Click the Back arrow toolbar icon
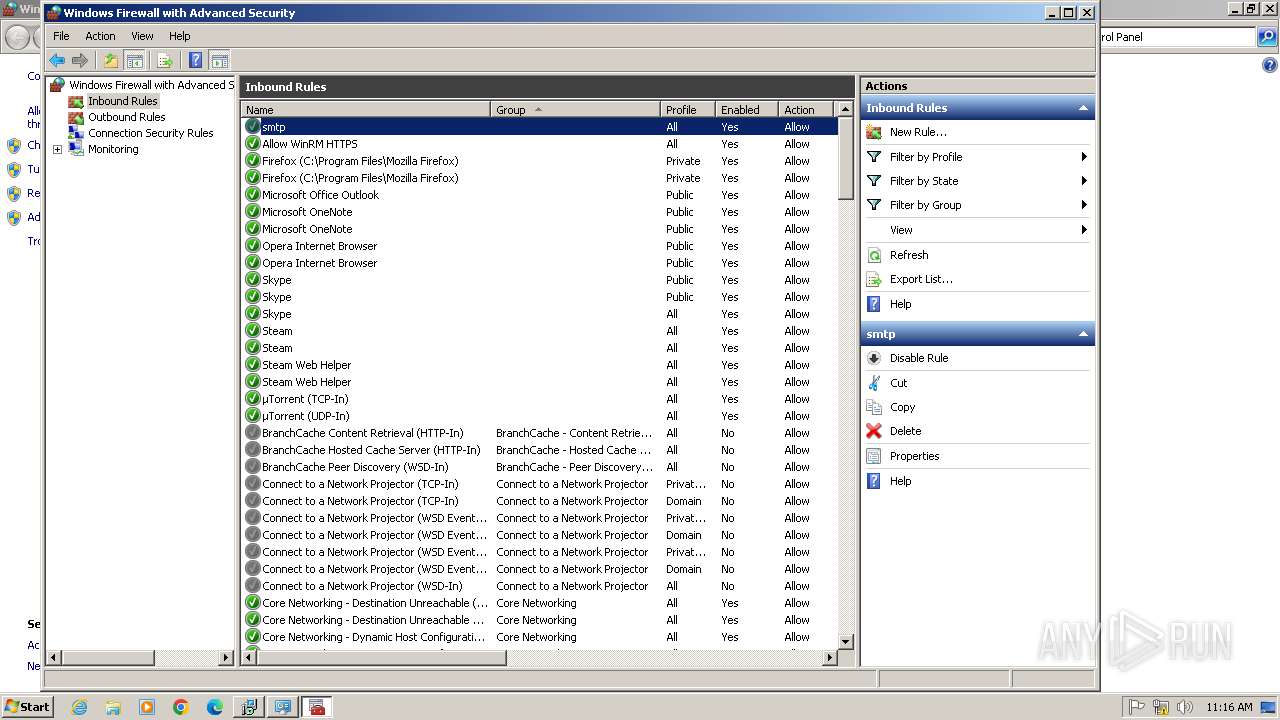The width and height of the screenshot is (1280, 720). pos(57,61)
